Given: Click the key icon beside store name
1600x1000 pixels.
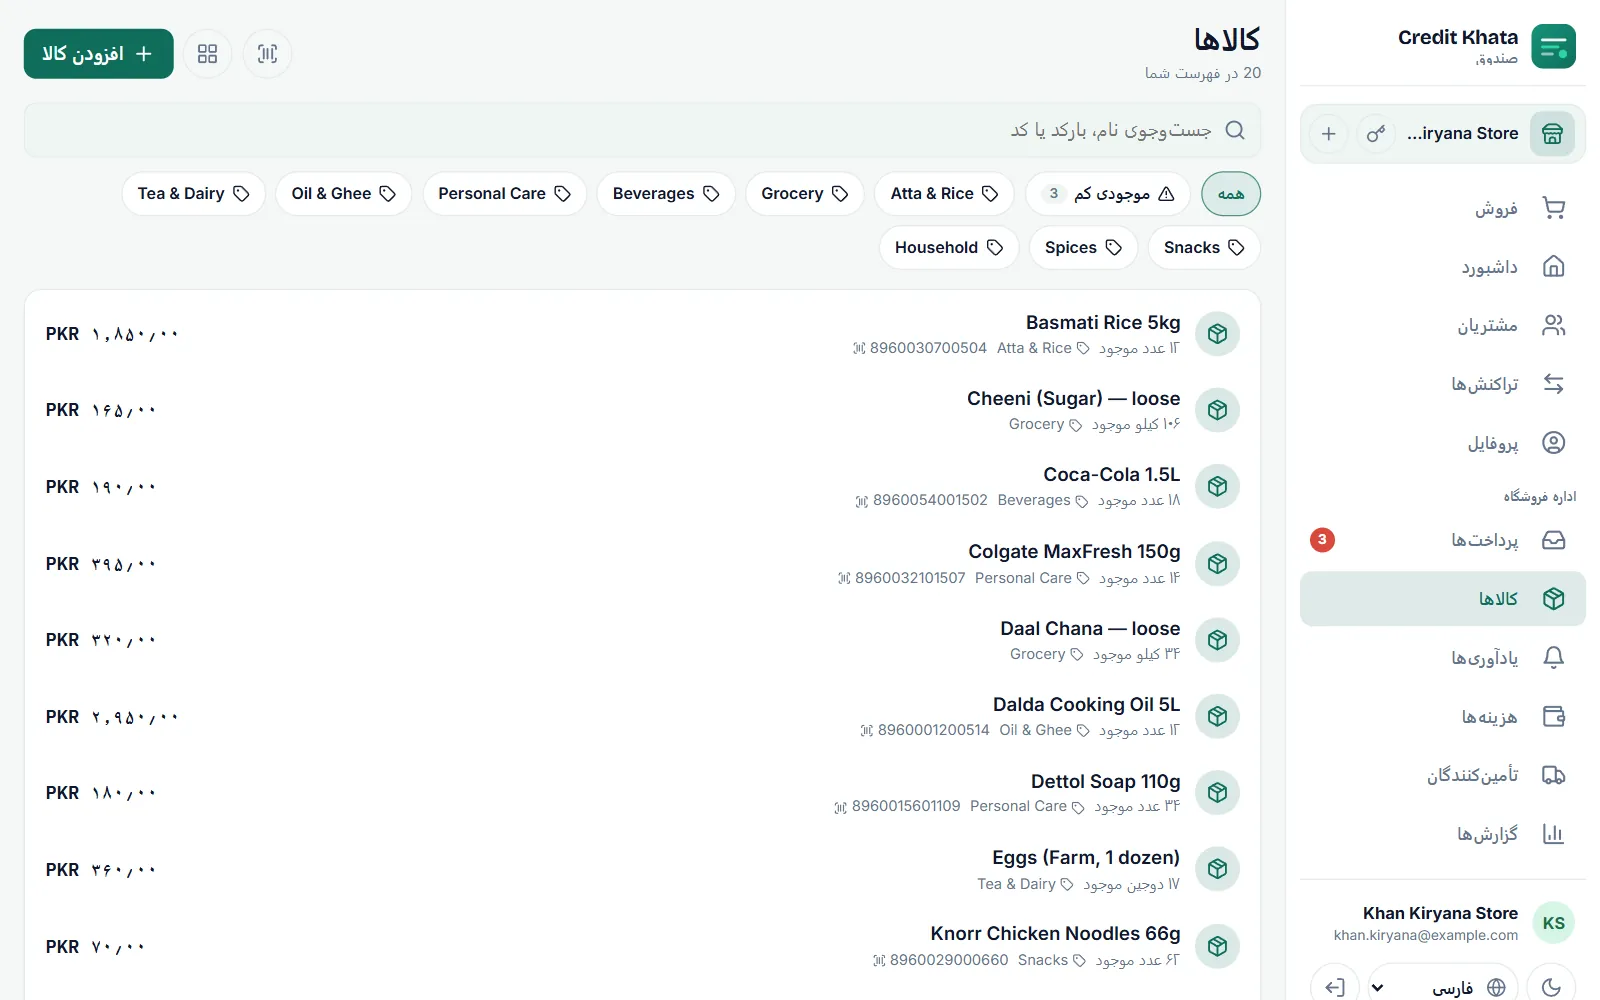Looking at the screenshot, I should pyautogui.click(x=1376, y=133).
